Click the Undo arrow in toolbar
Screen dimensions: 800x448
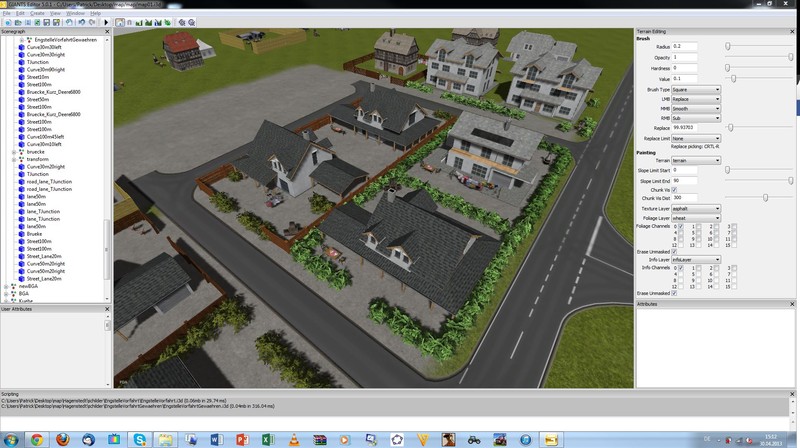pos(81,22)
